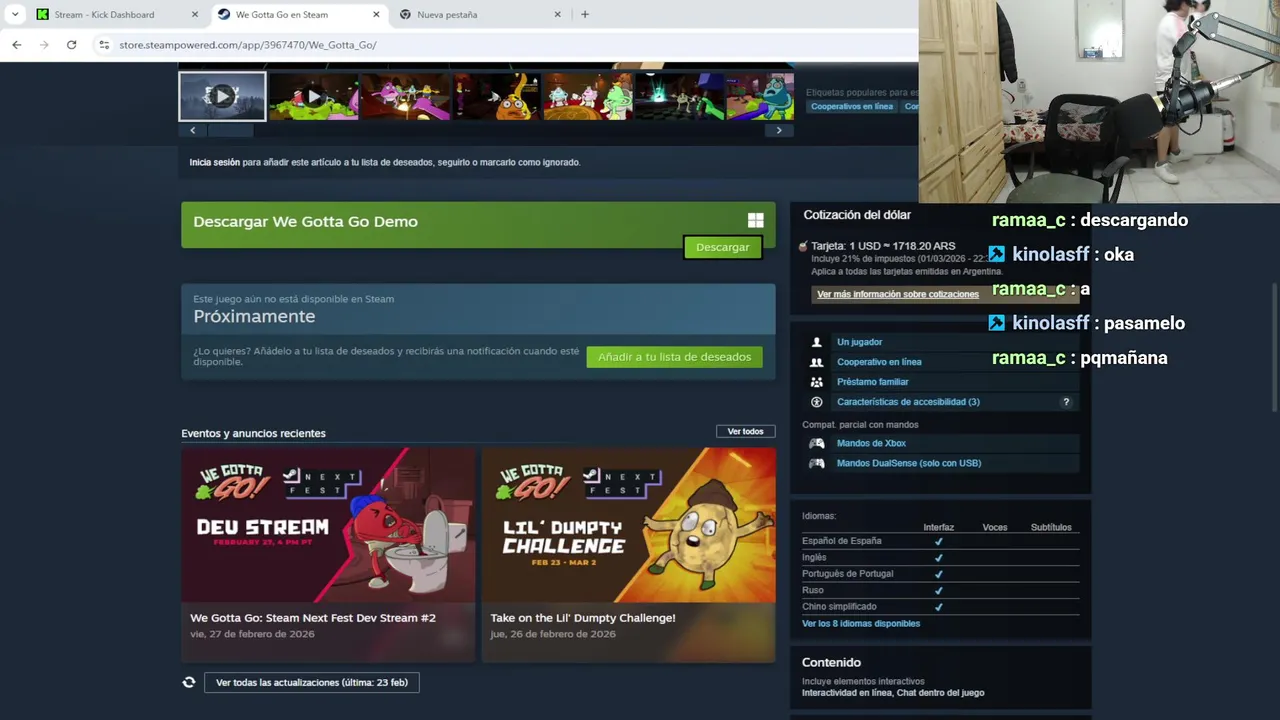
Task: Click the family sharing icon
Action: (x=817, y=382)
